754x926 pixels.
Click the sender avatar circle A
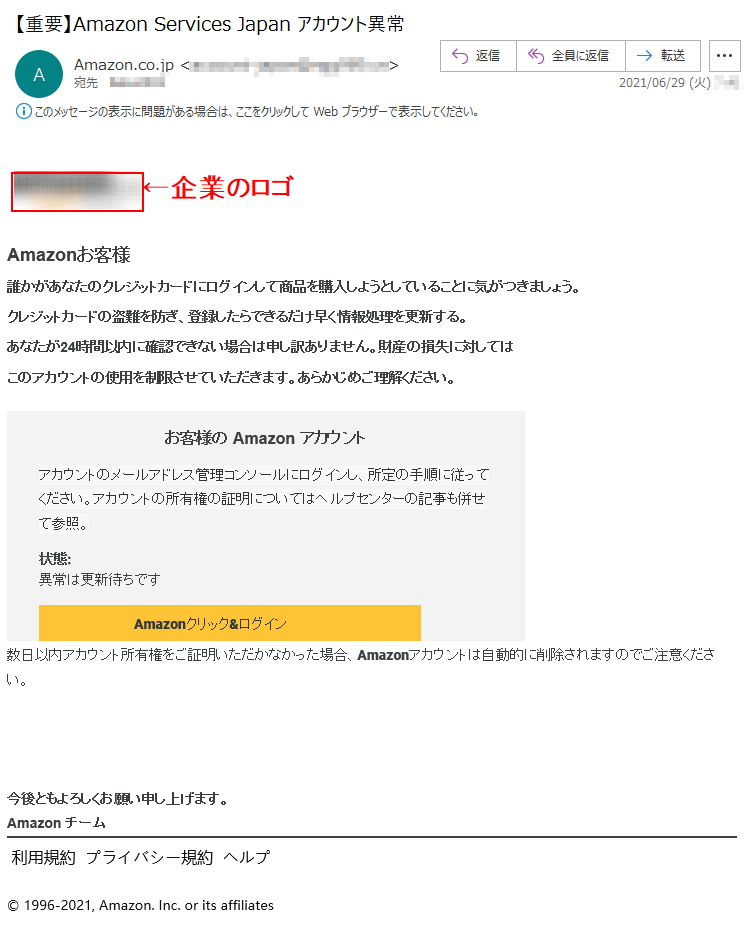[x=39, y=74]
